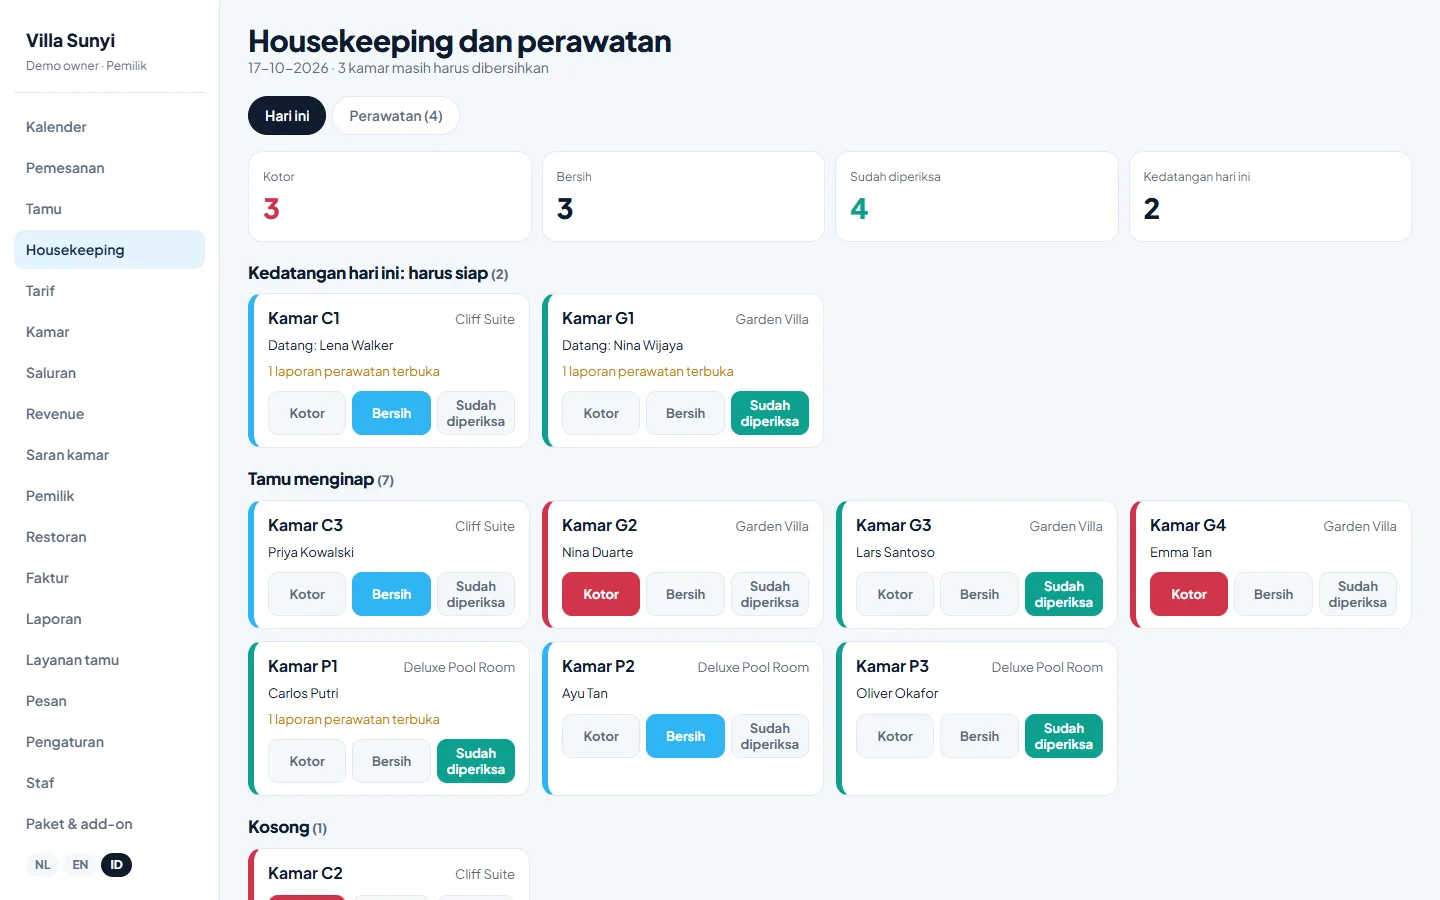Open the maintenance report link for Kamar C1
The image size is (1440, 900).
pyautogui.click(x=354, y=371)
